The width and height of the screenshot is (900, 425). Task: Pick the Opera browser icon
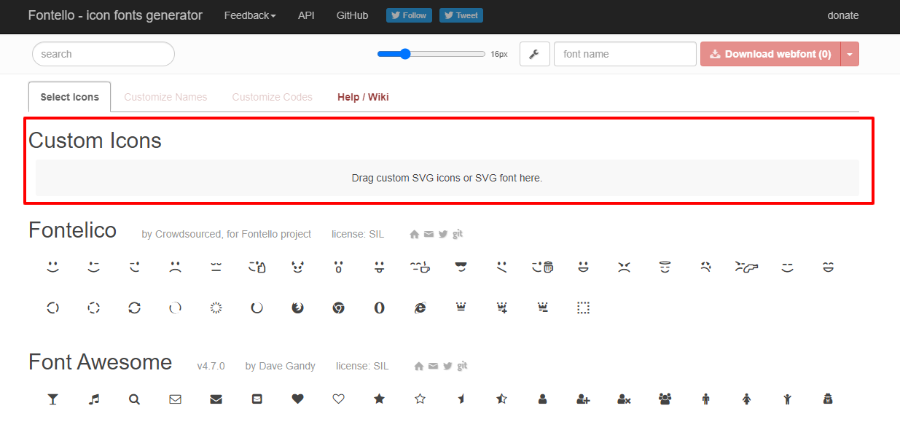pos(379,308)
